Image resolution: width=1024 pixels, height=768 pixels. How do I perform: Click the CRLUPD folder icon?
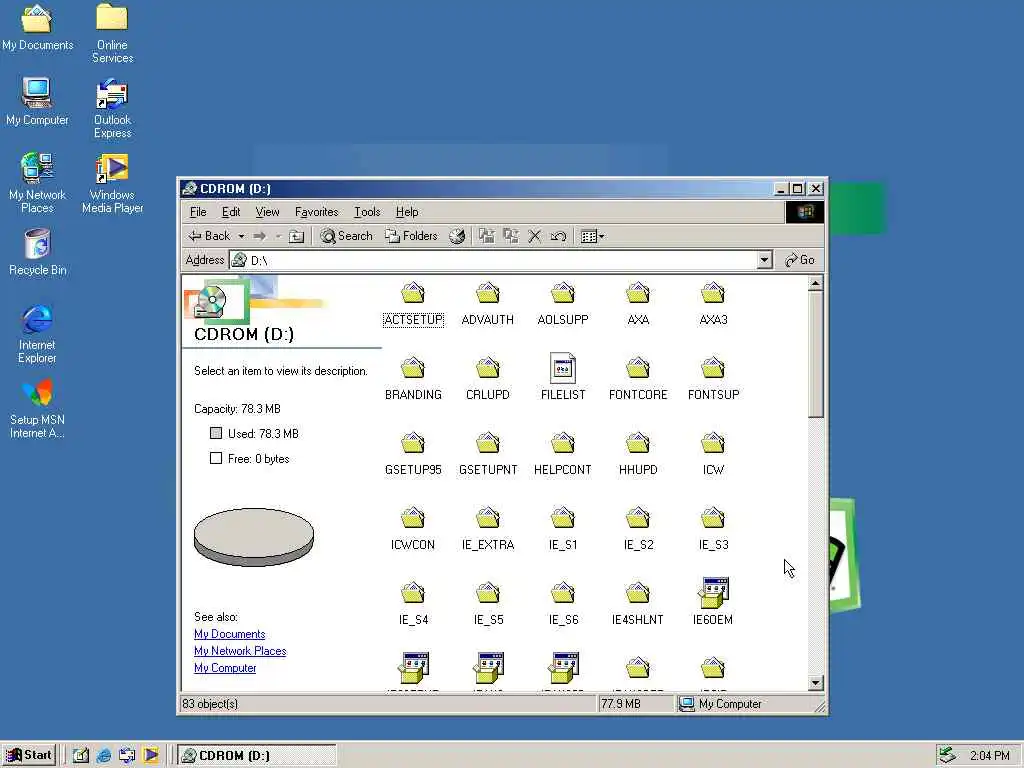pyautogui.click(x=488, y=368)
